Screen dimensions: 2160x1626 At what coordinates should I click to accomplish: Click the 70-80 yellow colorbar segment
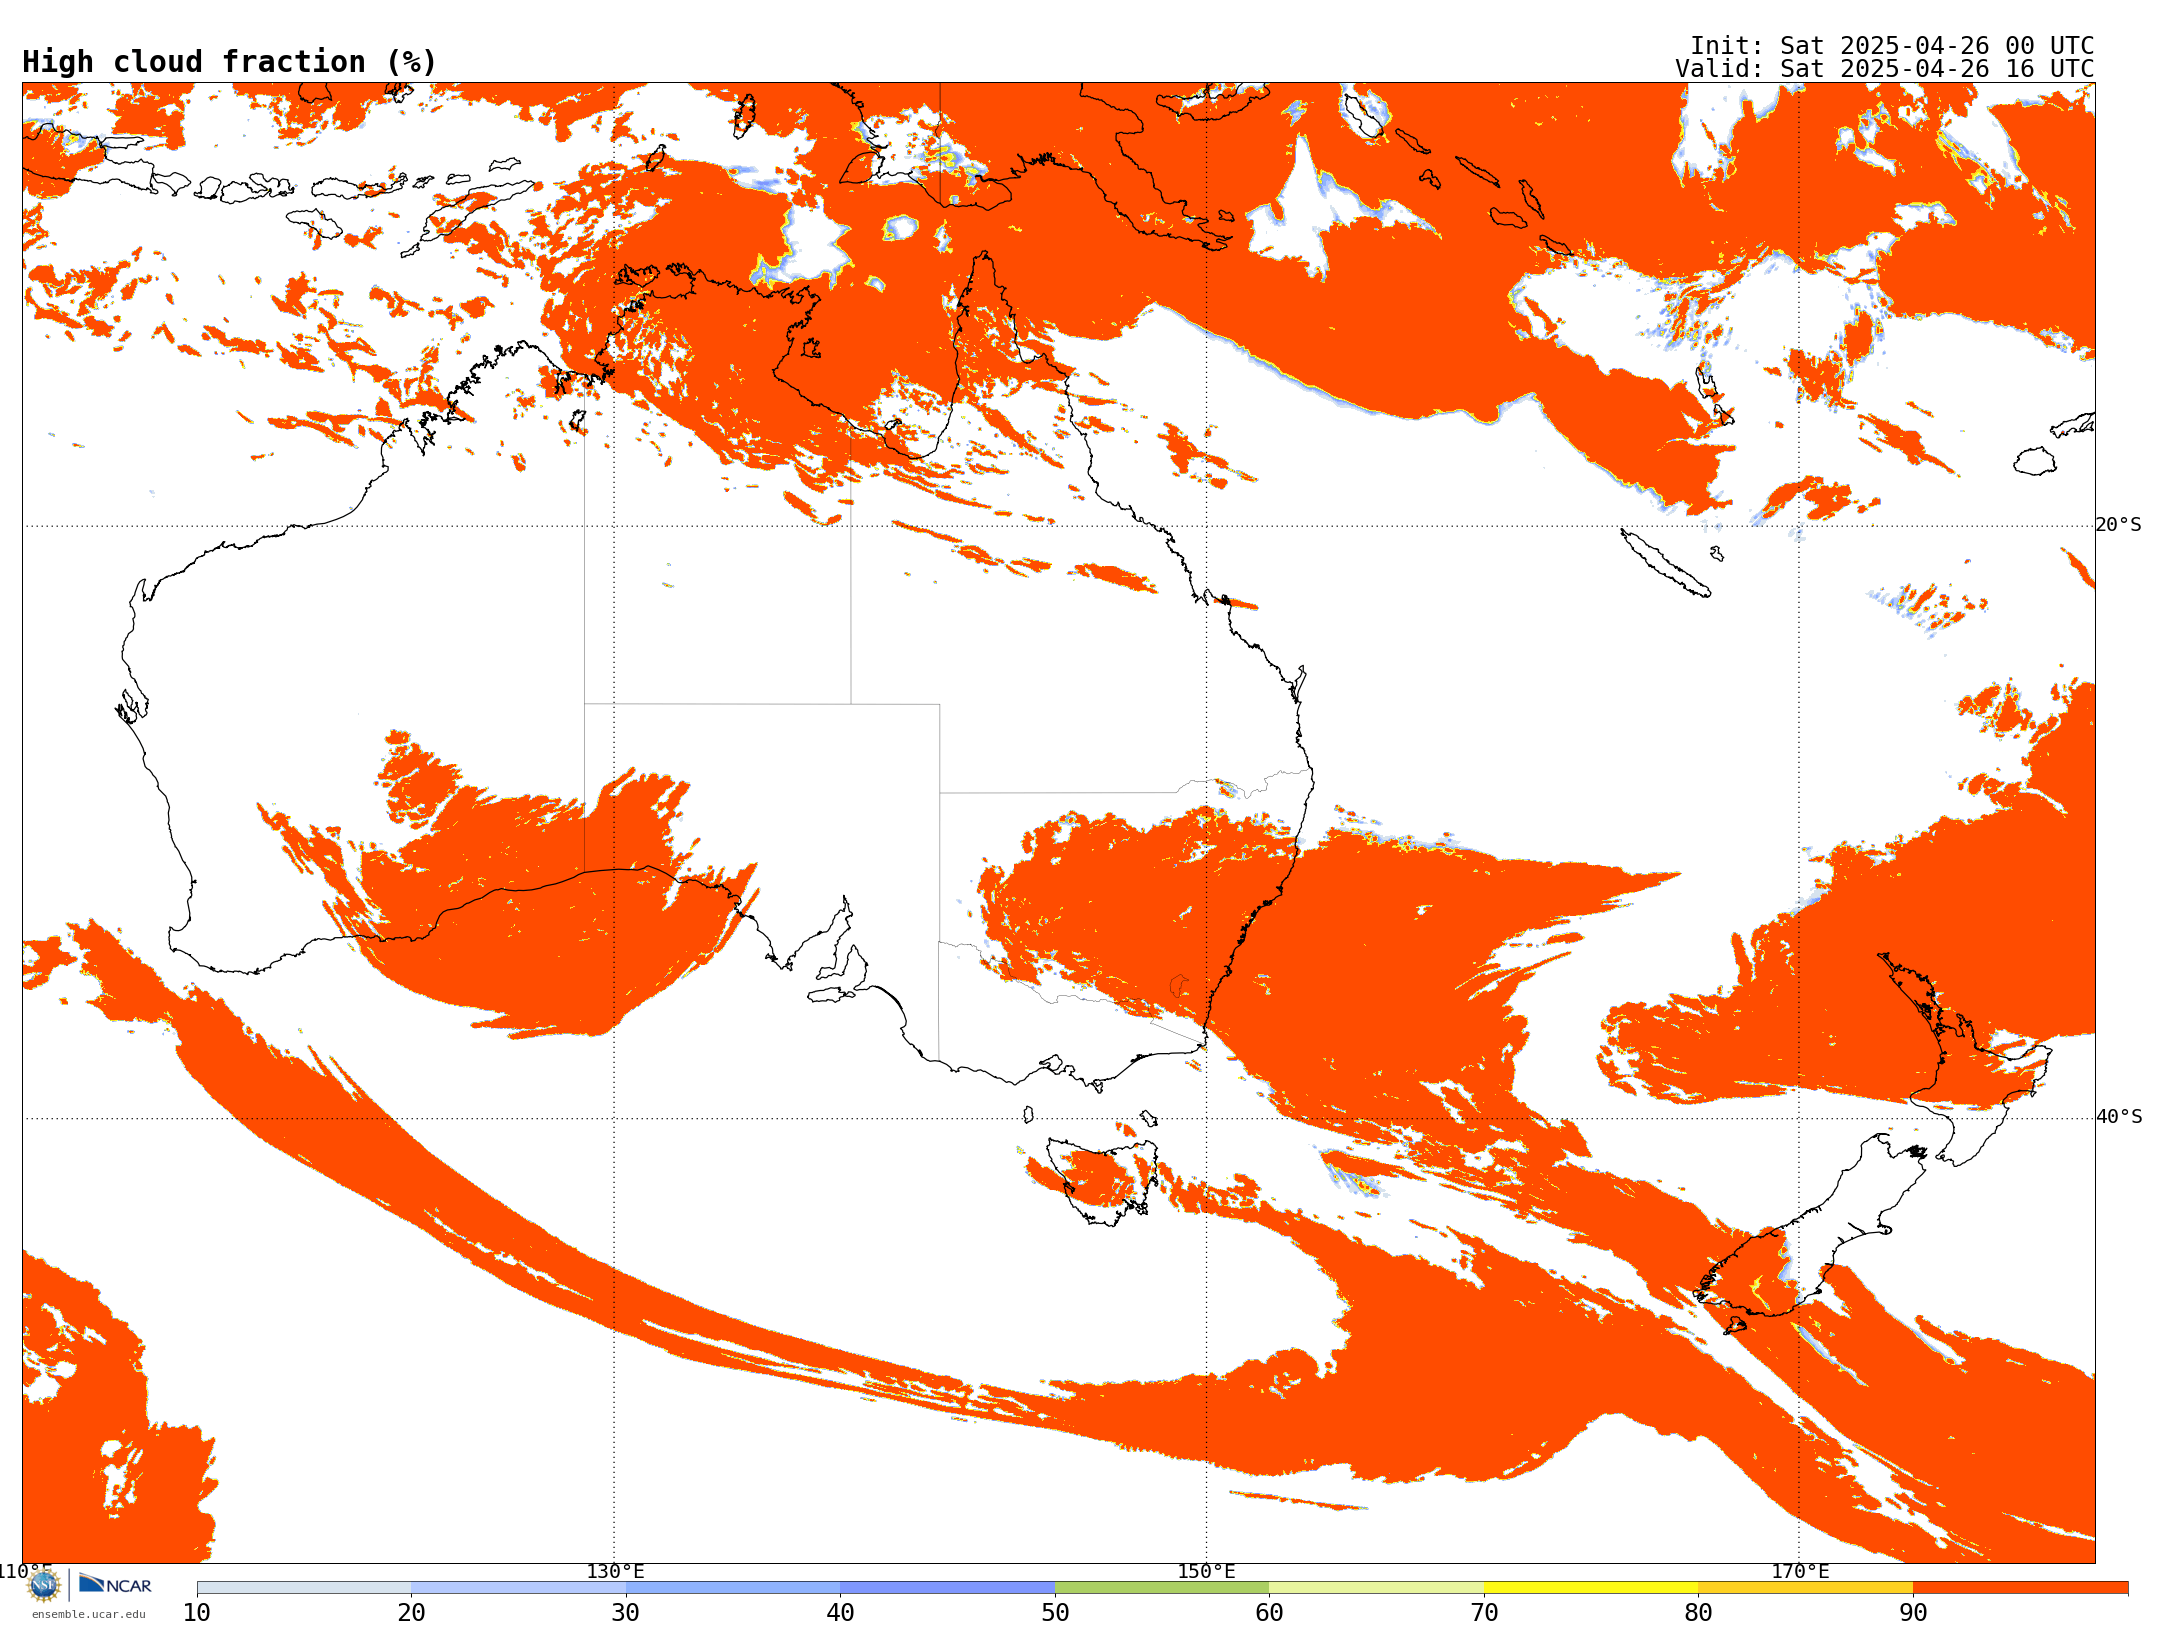(1591, 1588)
